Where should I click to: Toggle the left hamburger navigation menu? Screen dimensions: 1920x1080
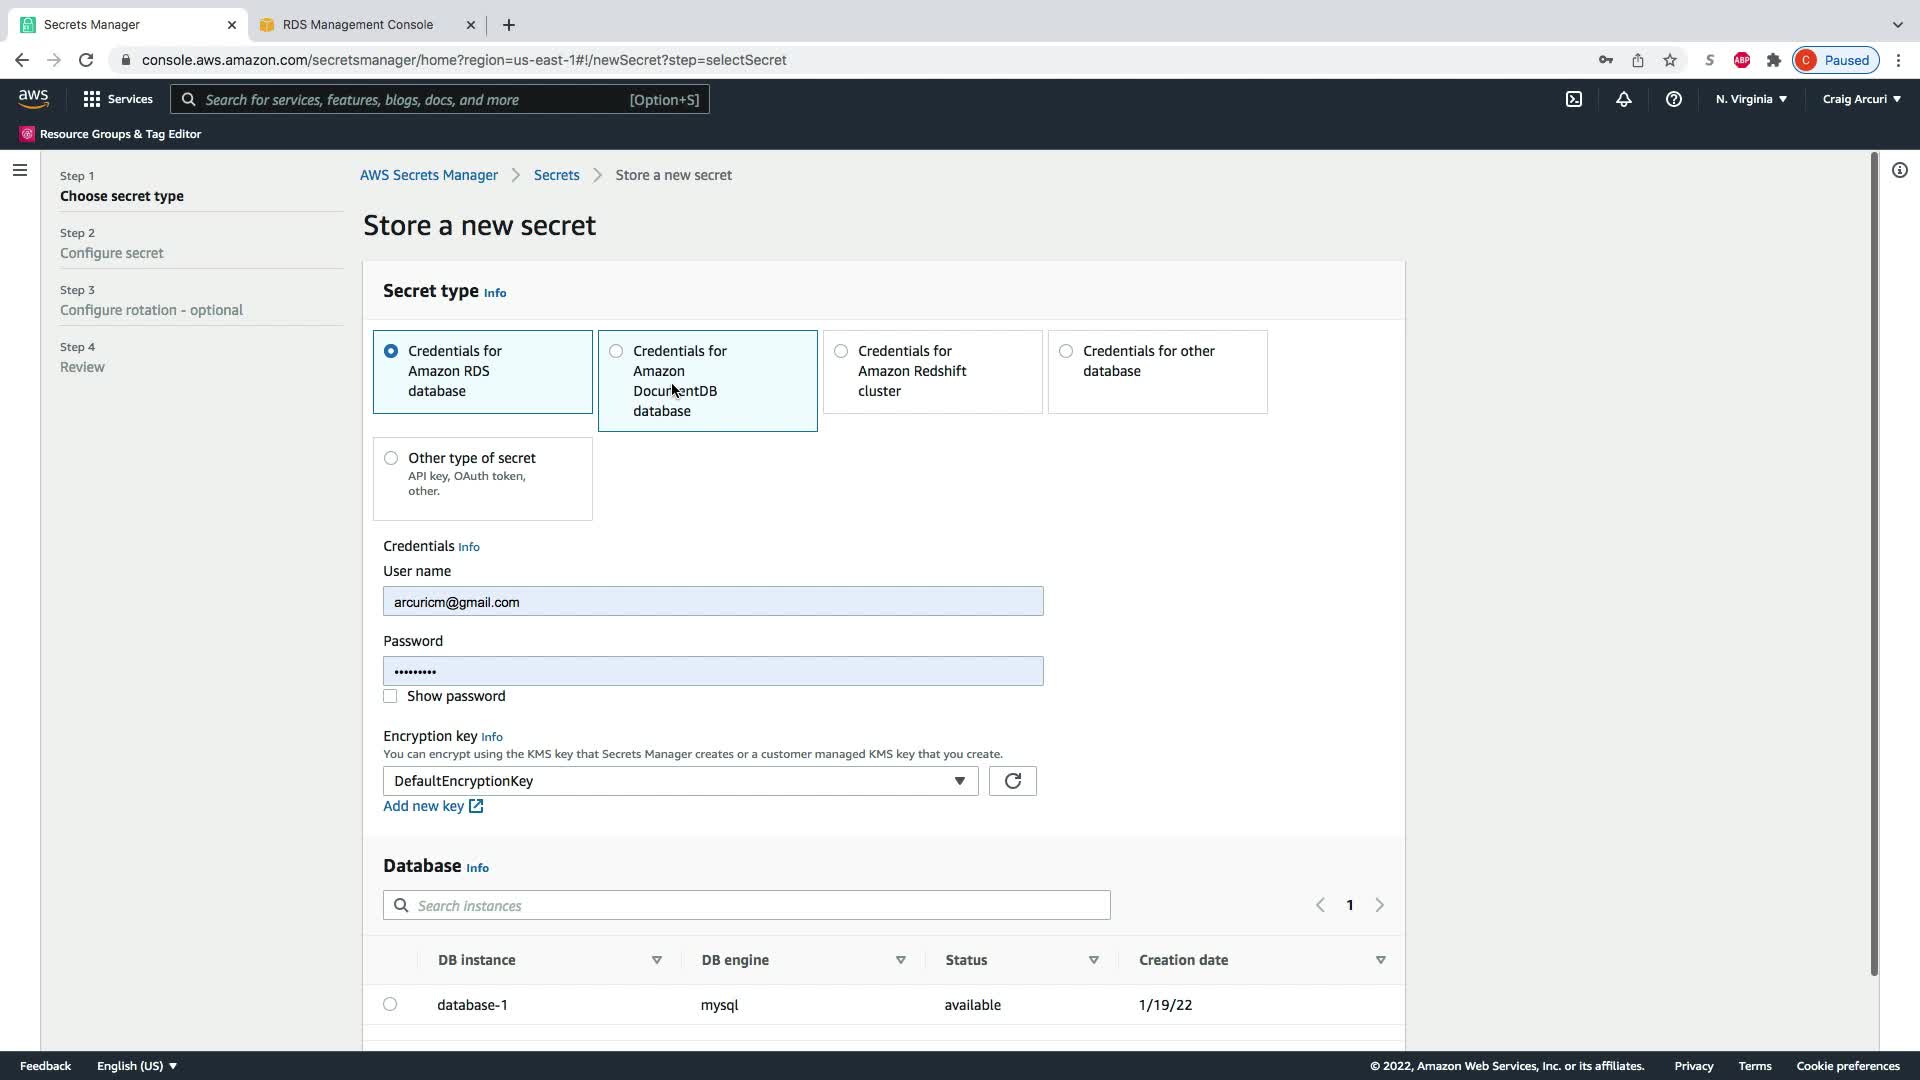[19, 170]
